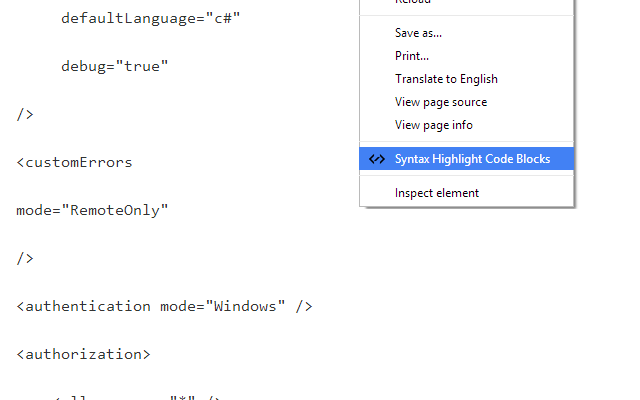
Task: Choose Save as... from context menu
Action: click(418, 33)
